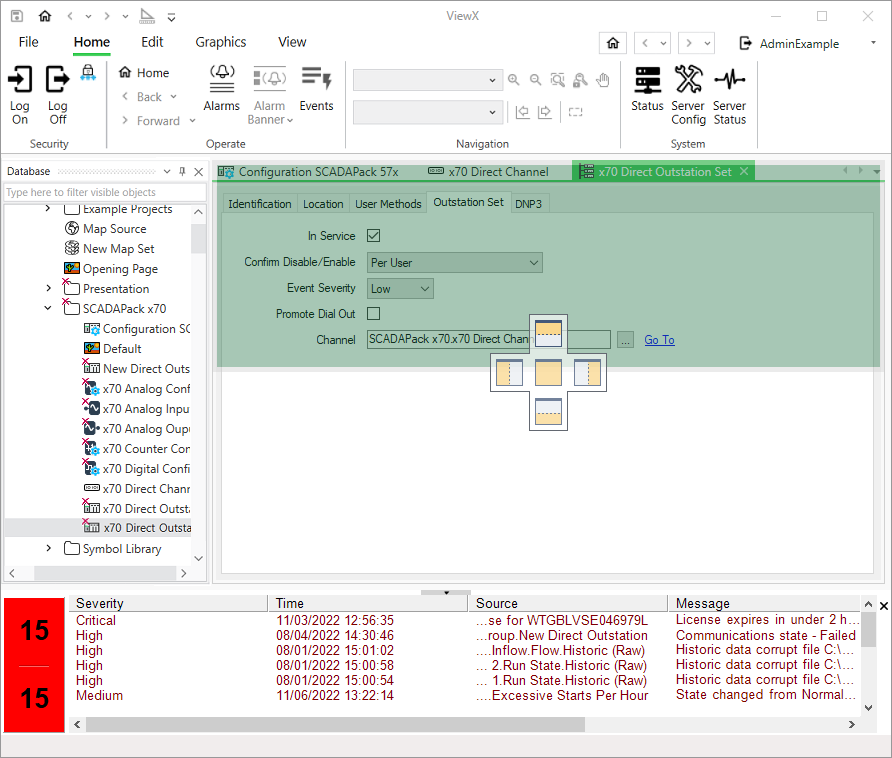The height and width of the screenshot is (758, 892).
Task: Open the Graphics ribbon tab
Action: 220,42
